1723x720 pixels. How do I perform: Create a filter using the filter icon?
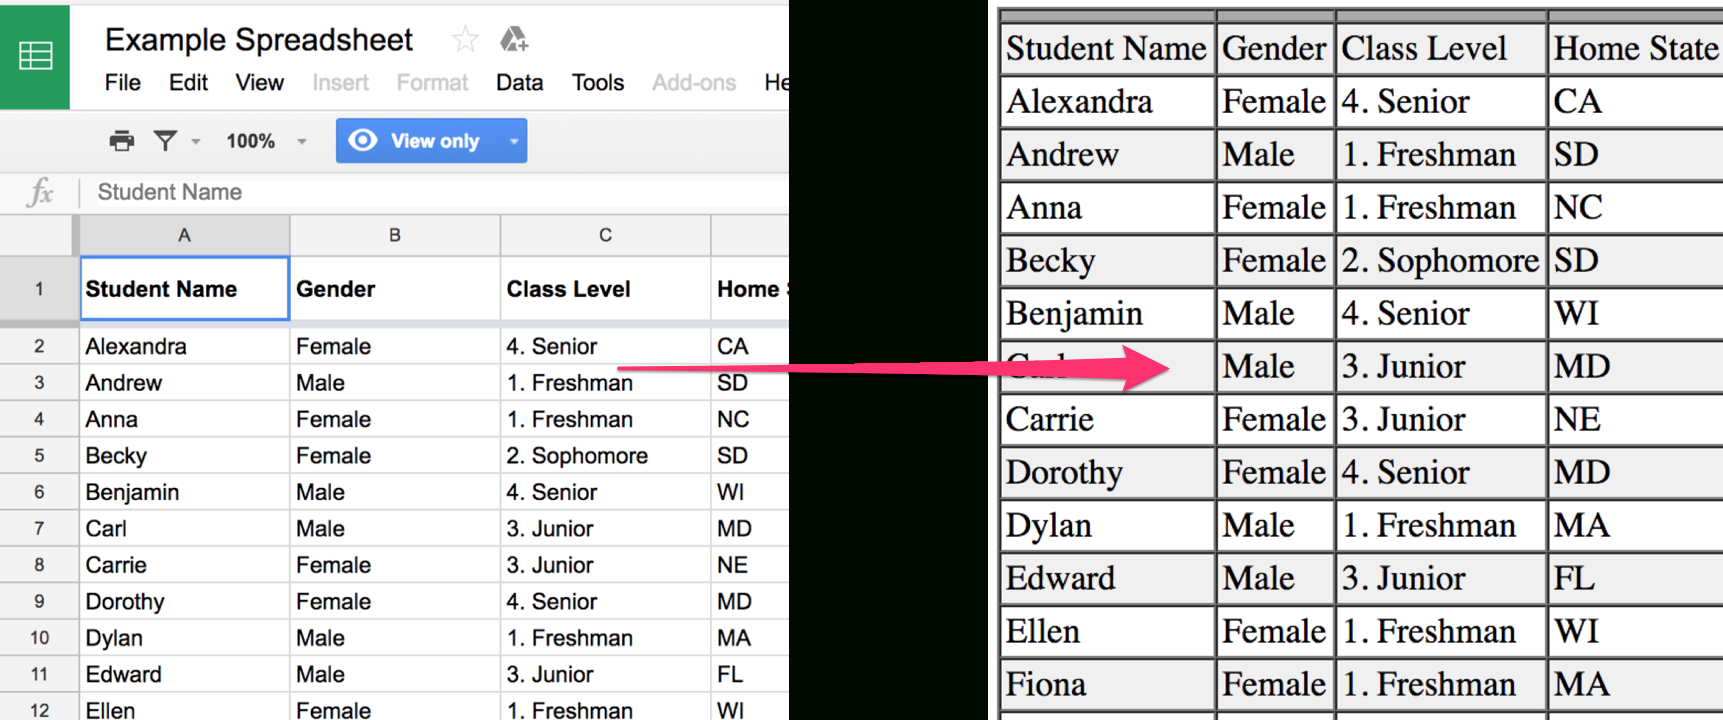[166, 141]
